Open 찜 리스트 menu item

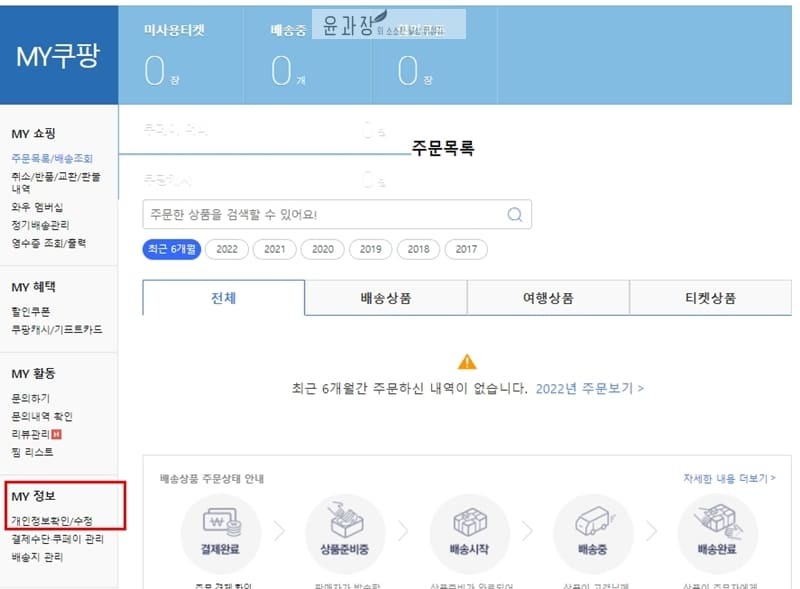[x=32, y=452]
